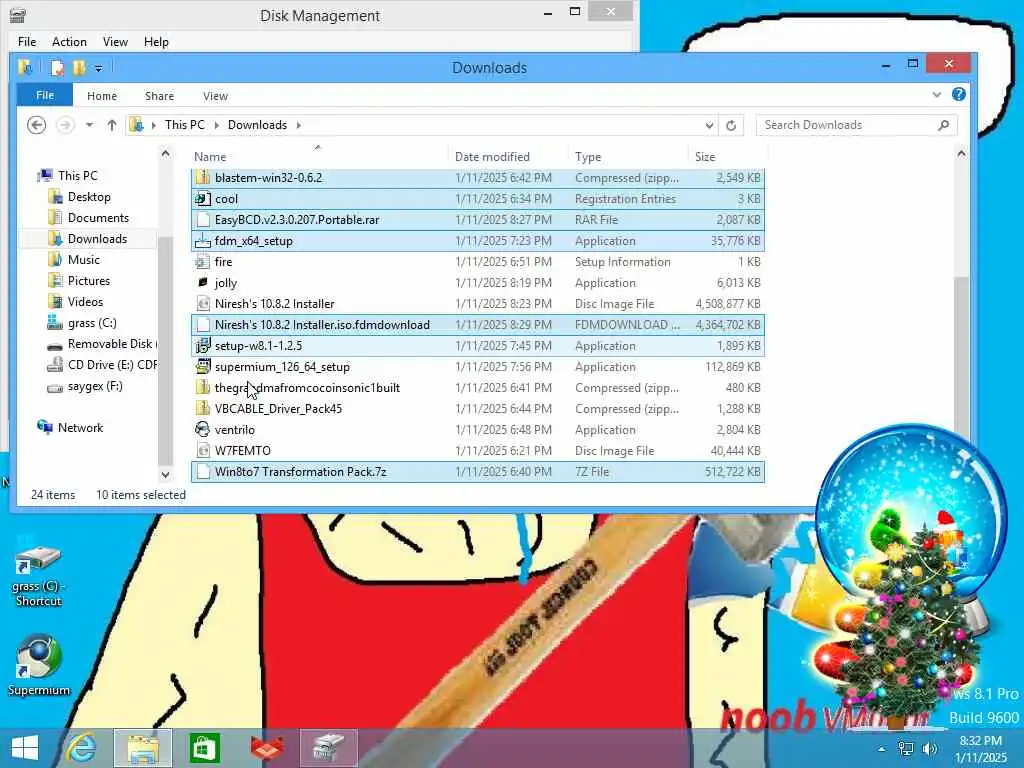Open the Explorer Help icon

(x=958, y=95)
